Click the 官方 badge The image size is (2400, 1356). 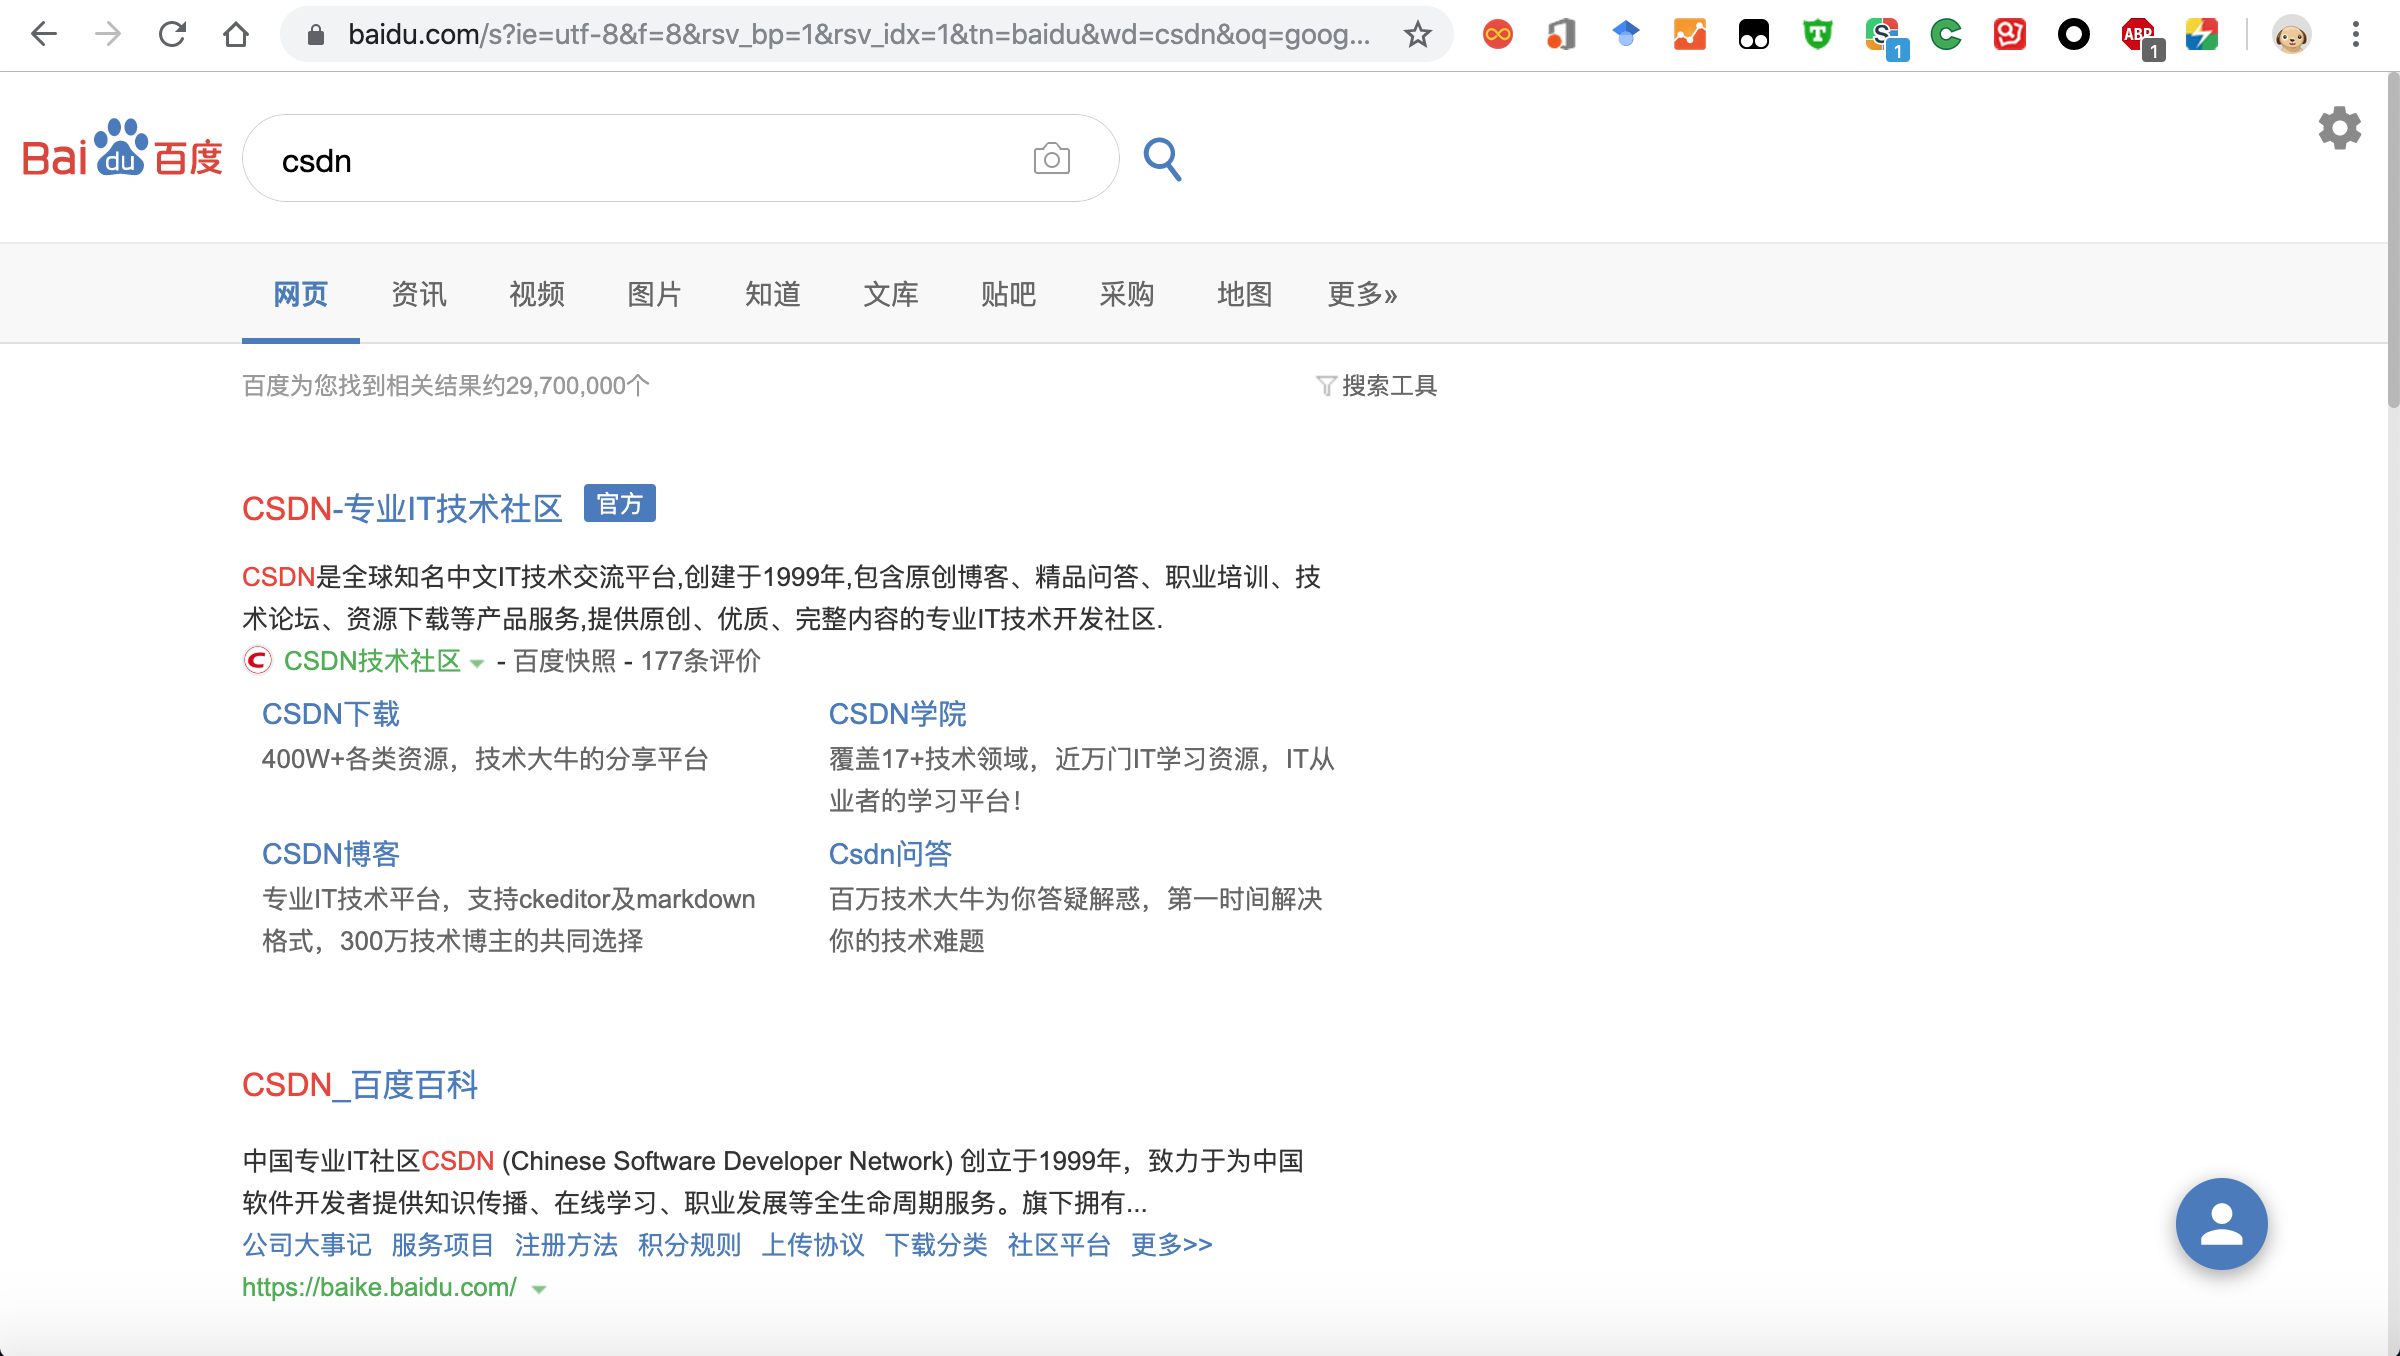(620, 504)
